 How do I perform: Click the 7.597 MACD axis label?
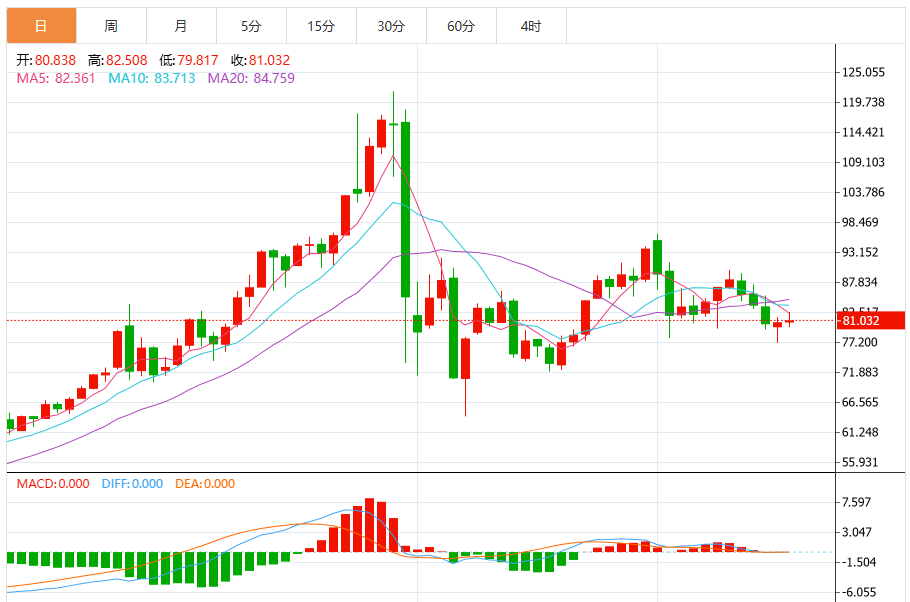857,502
